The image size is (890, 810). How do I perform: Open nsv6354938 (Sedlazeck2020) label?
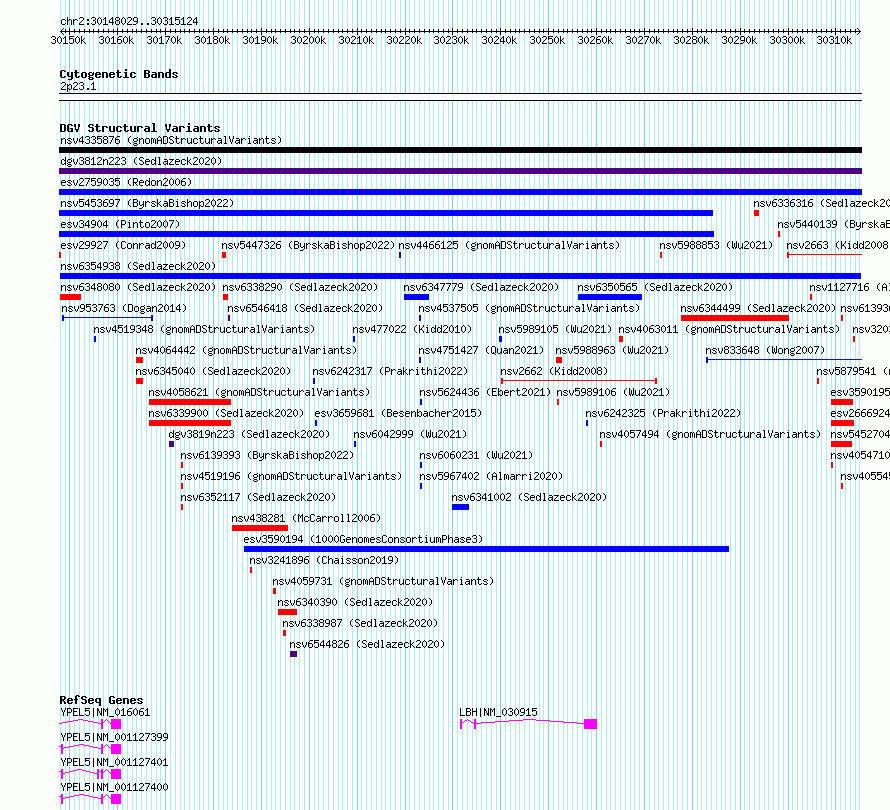click(138, 266)
